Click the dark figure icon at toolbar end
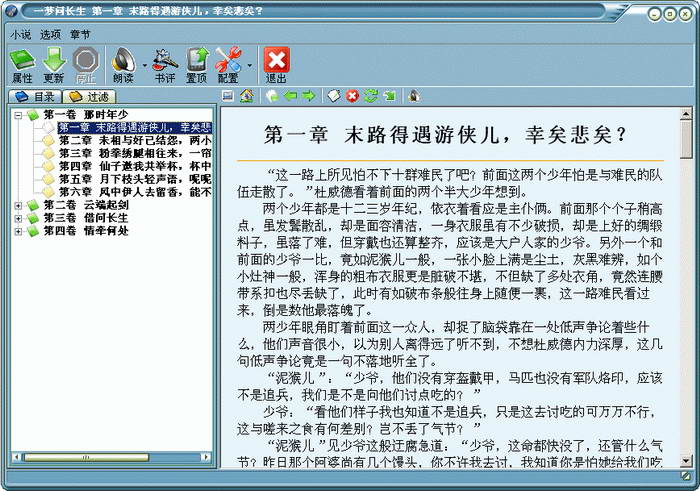The image size is (700, 491). coord(414,96)
